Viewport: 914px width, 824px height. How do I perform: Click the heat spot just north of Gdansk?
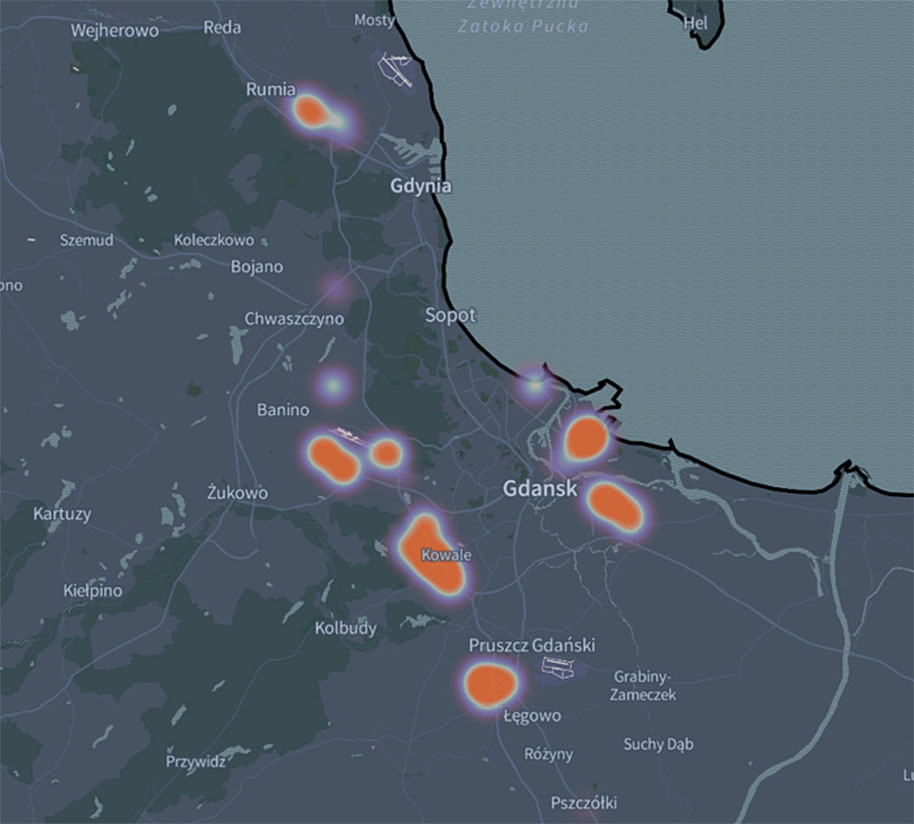coord(585,438)
